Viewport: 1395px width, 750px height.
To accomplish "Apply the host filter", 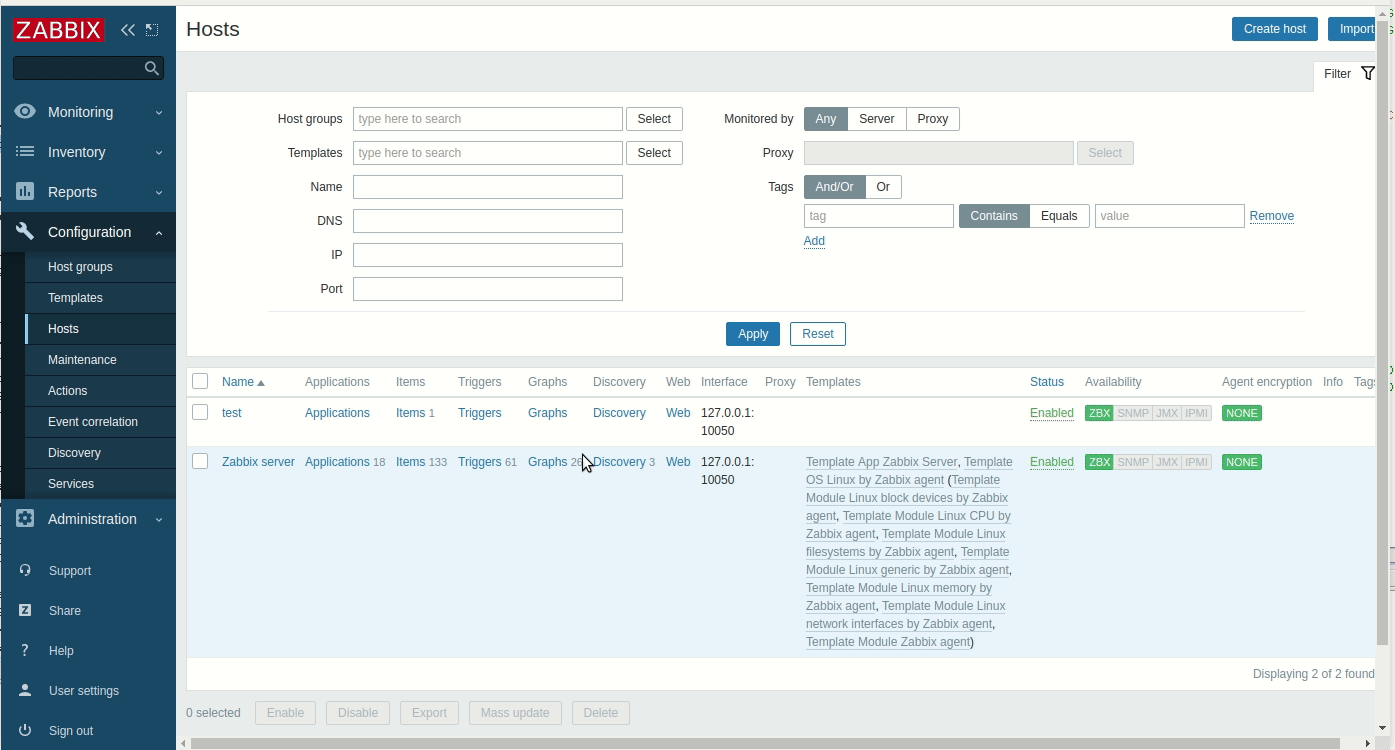I will coord(753,334).
